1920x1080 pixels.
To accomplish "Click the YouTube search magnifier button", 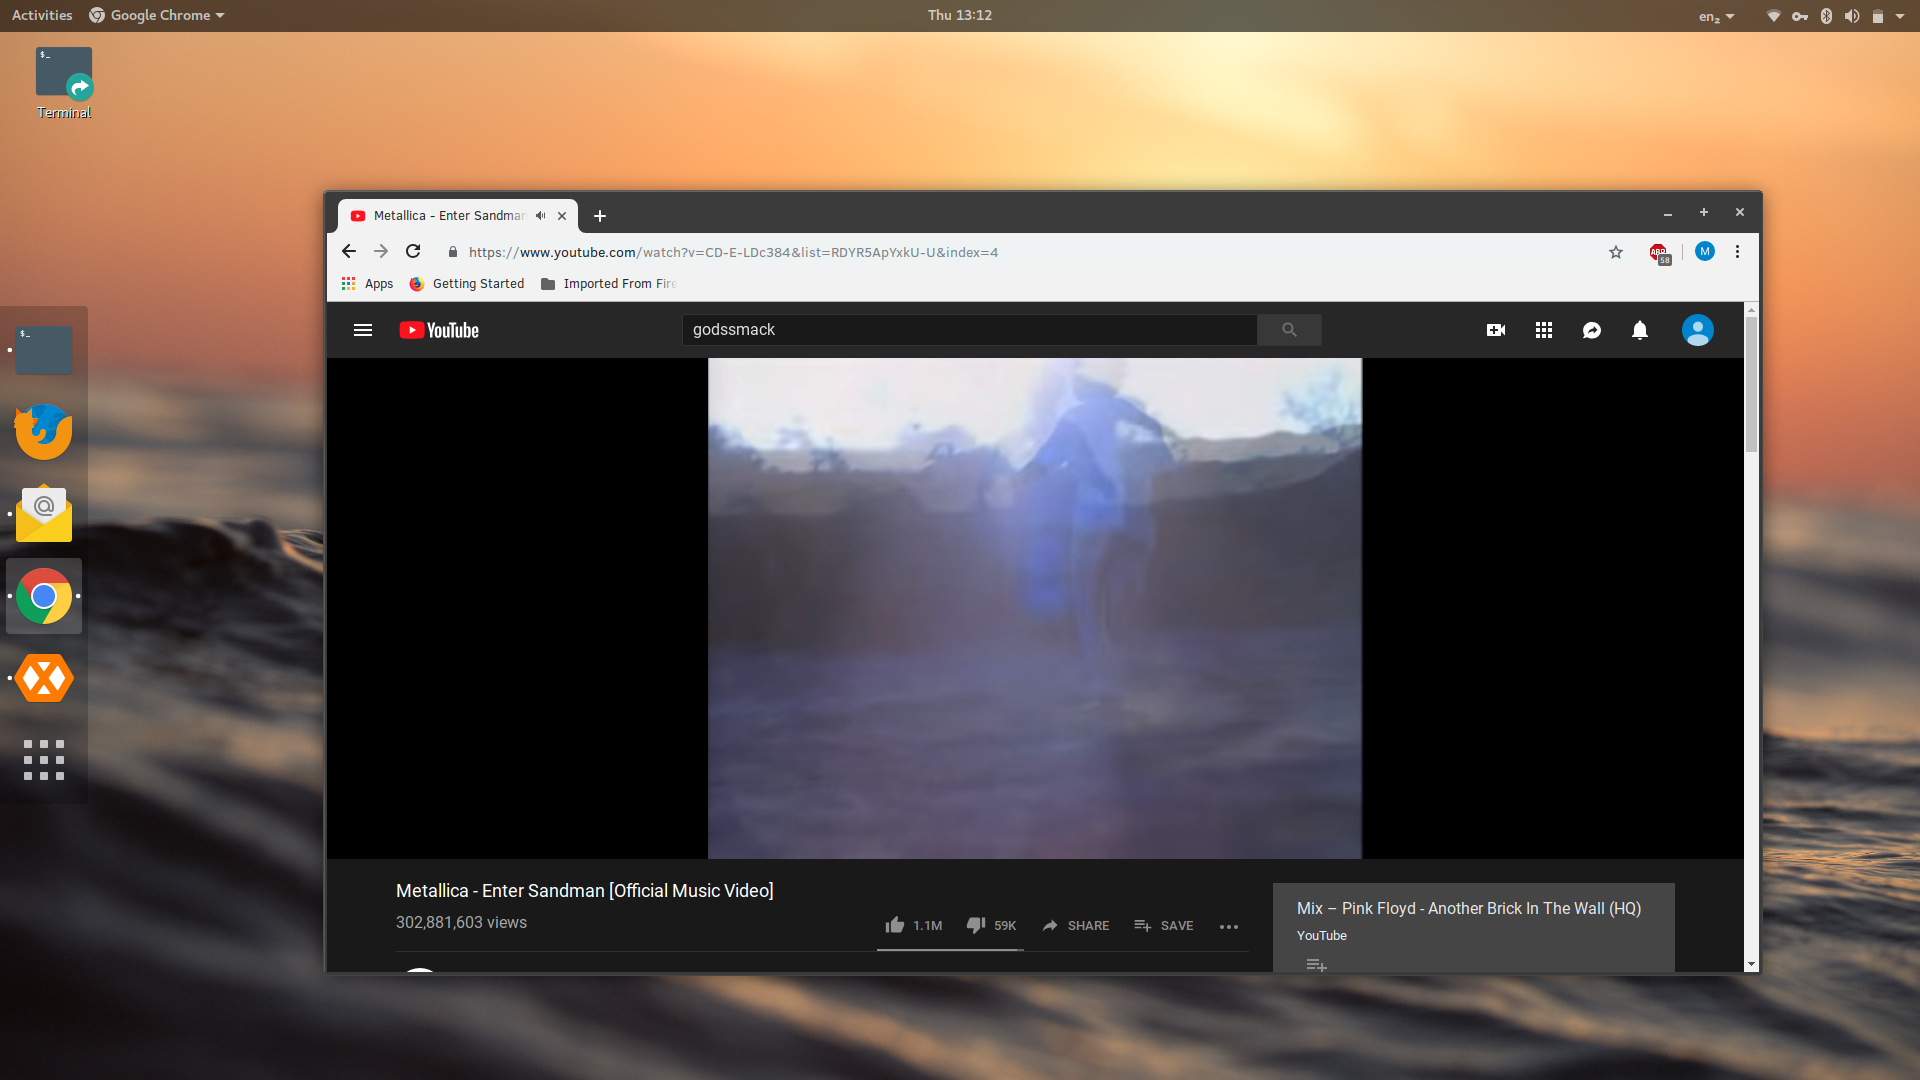I will tap(1289, 330).
